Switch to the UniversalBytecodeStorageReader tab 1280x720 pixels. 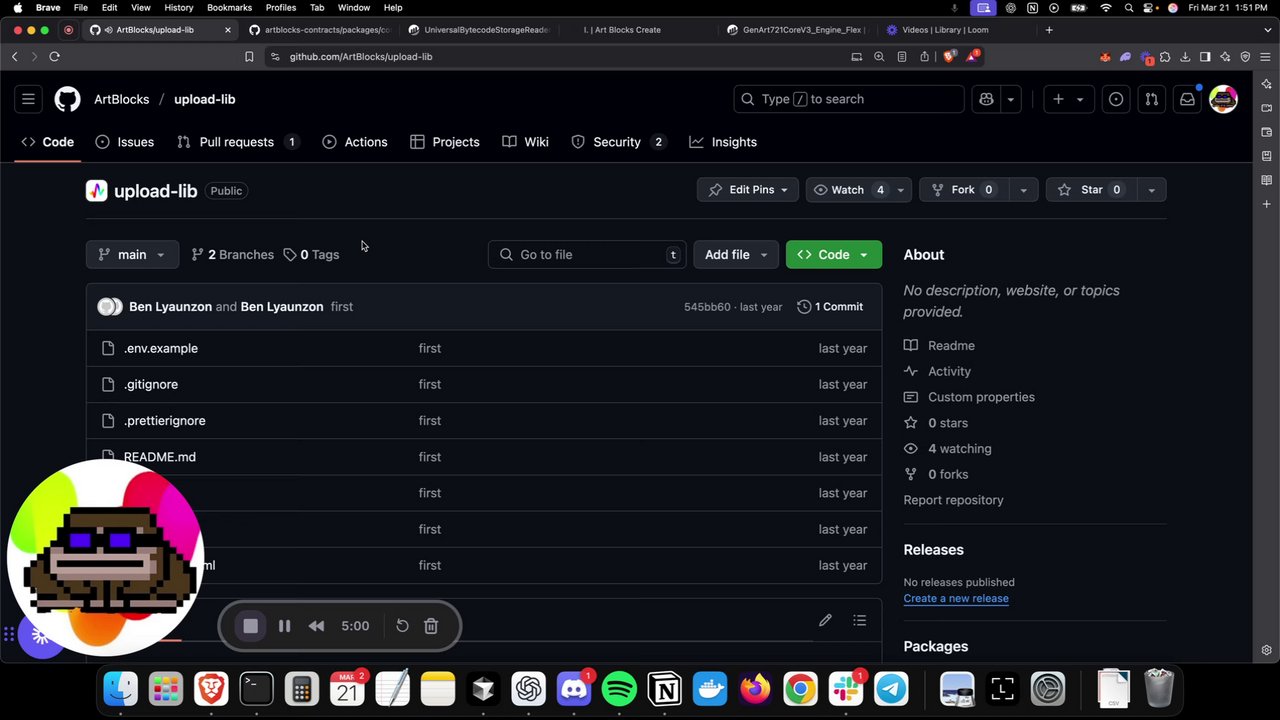(480, 30)
